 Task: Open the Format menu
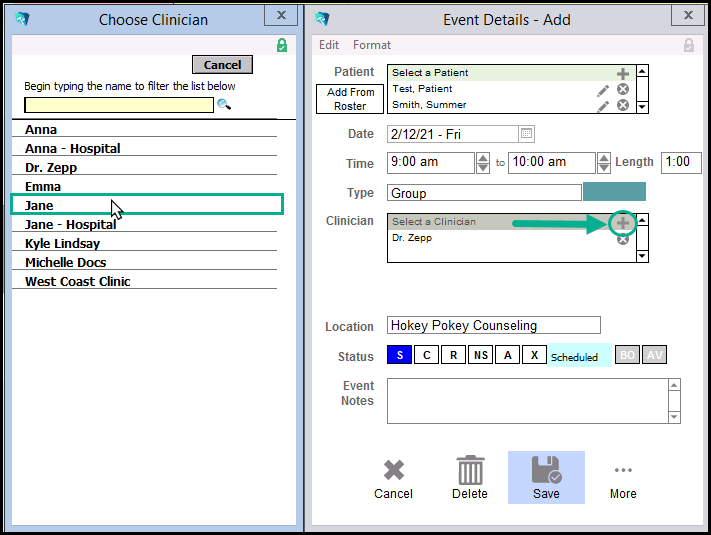[x=372, y=45]
